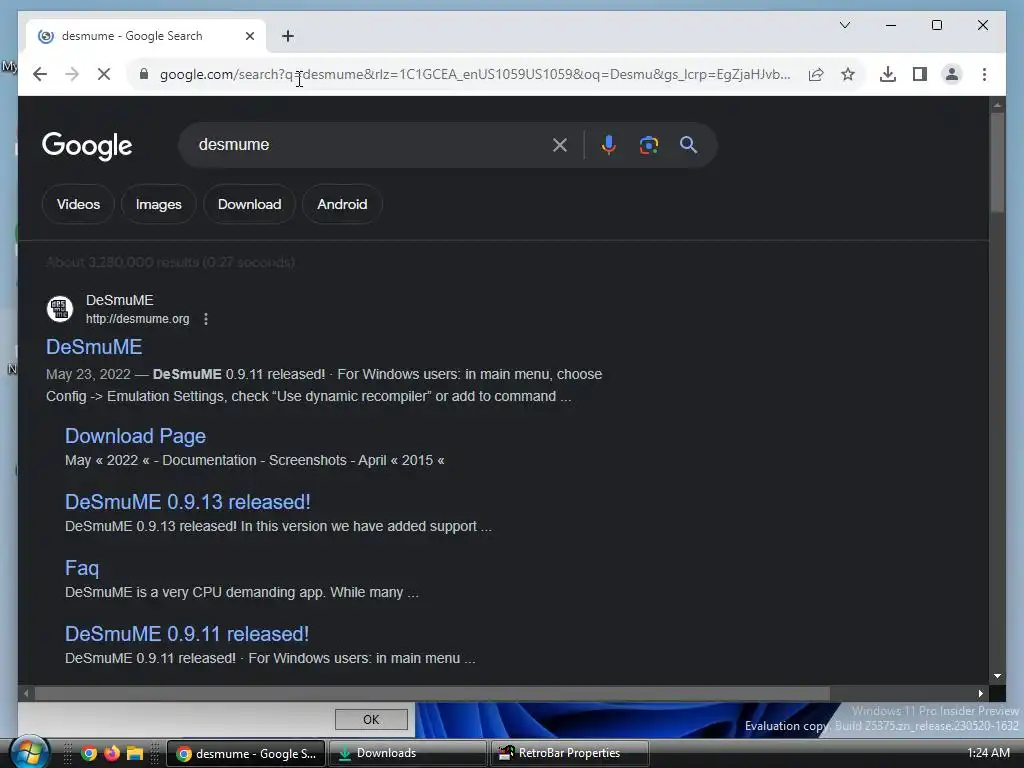Viewport: 1024px width, 768px height.
Task: Search by image with Google Lens
Action: (648, 145)
